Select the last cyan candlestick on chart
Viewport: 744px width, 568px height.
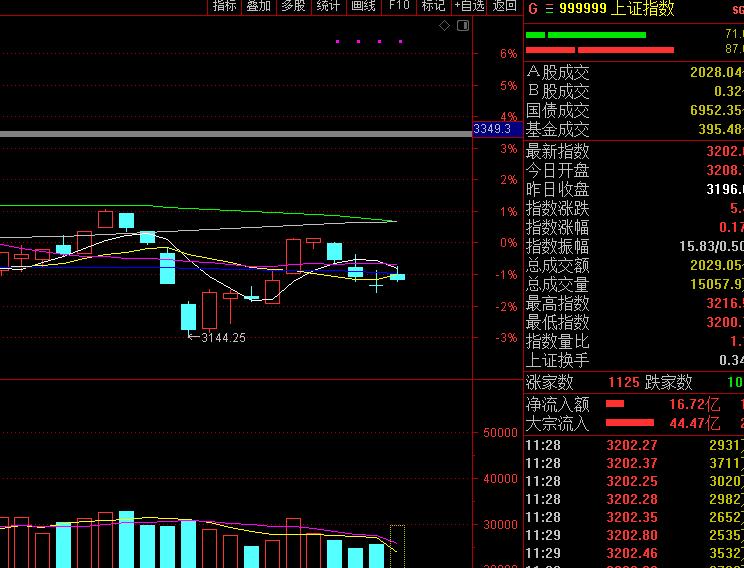click(397, 276)
